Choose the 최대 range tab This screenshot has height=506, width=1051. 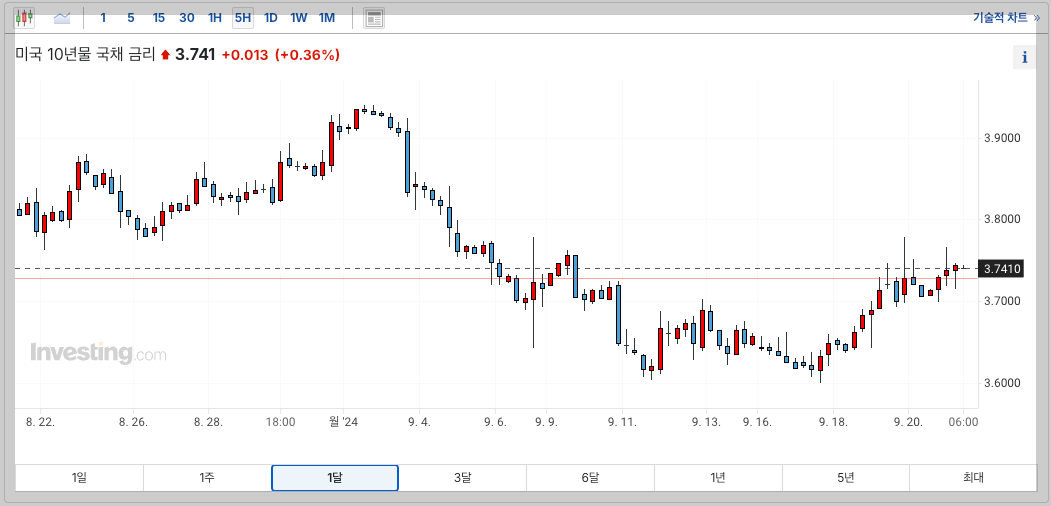point(973,478)
